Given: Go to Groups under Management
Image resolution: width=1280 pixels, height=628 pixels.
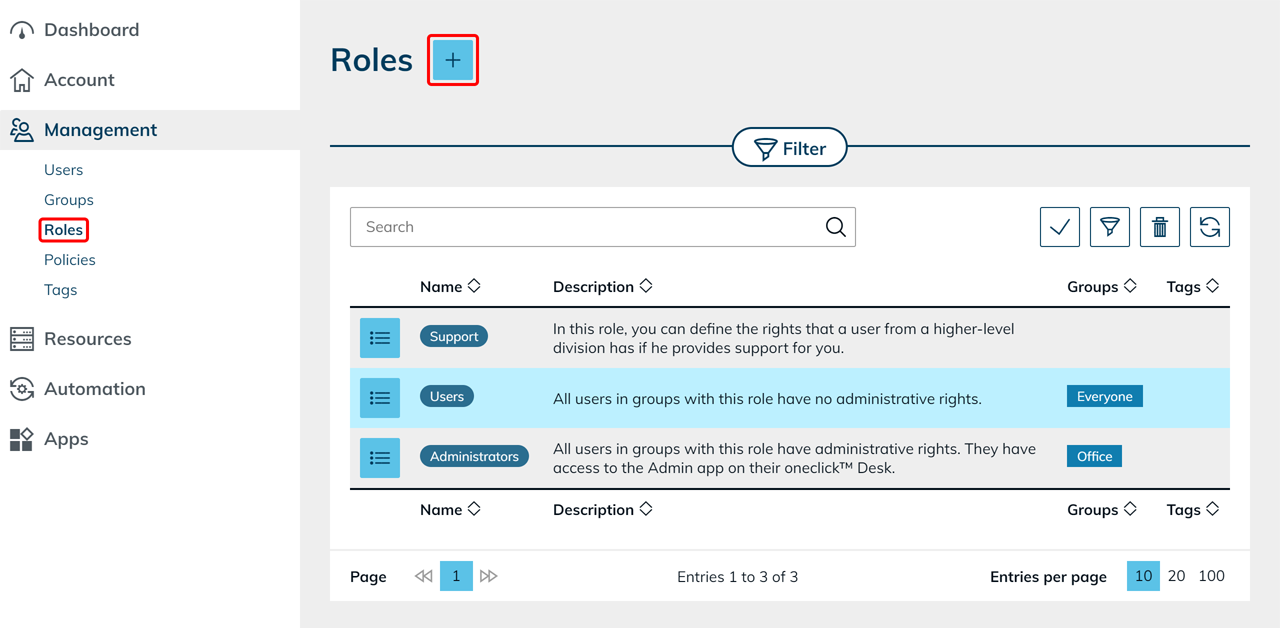Looking at the screenshot, I should point(68,200).
